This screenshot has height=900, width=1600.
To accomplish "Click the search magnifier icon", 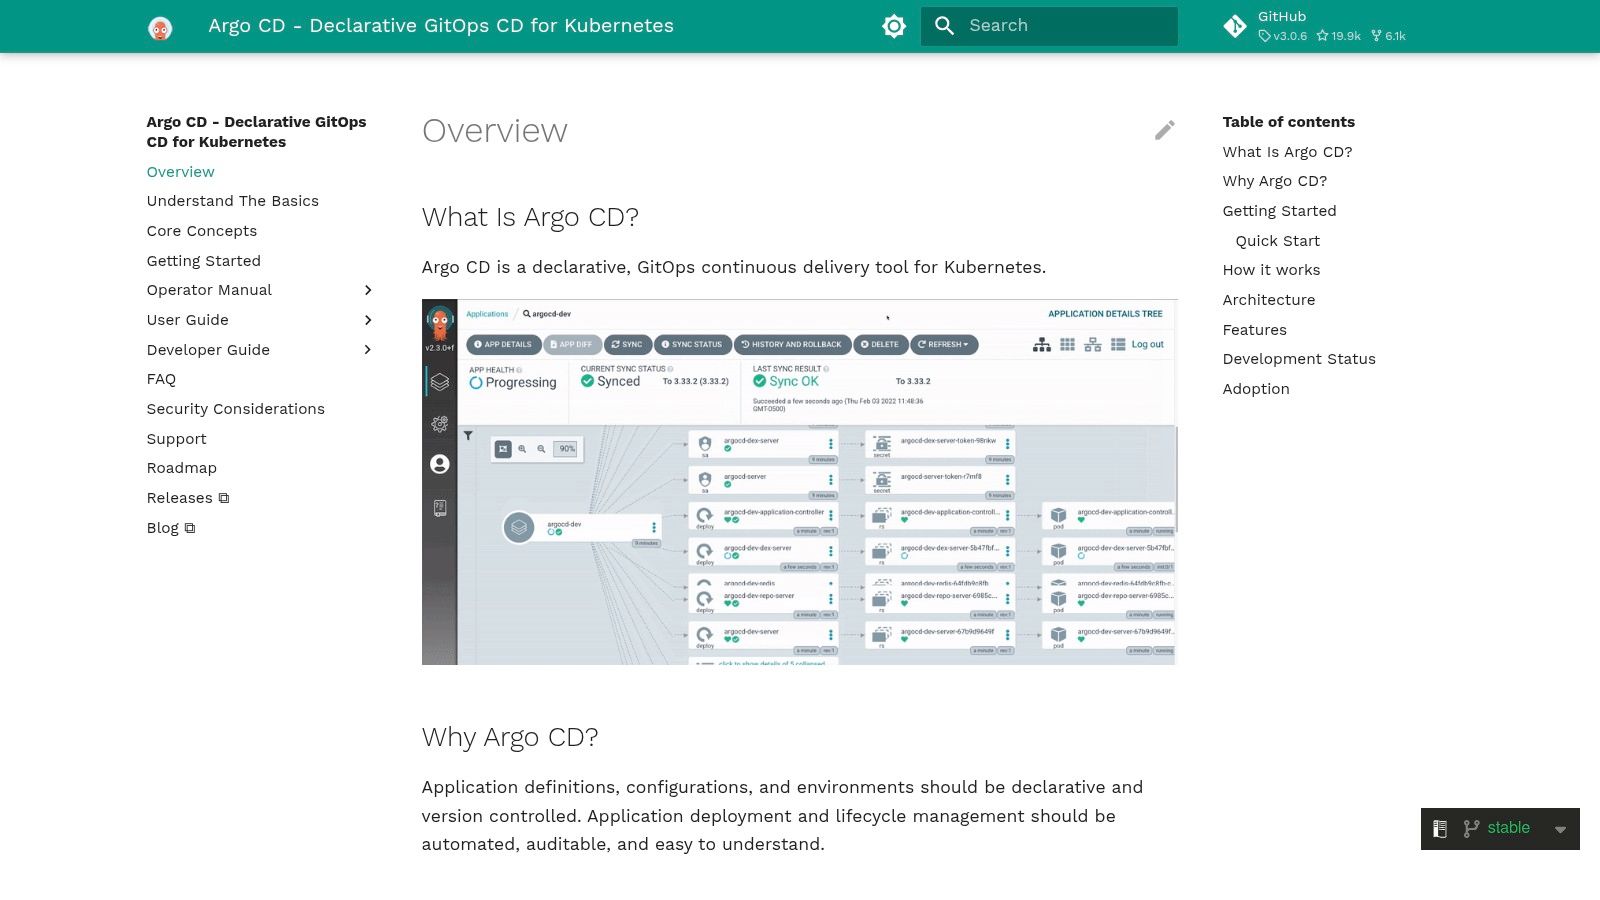I will pyautogui.click(x=945, y=26).
